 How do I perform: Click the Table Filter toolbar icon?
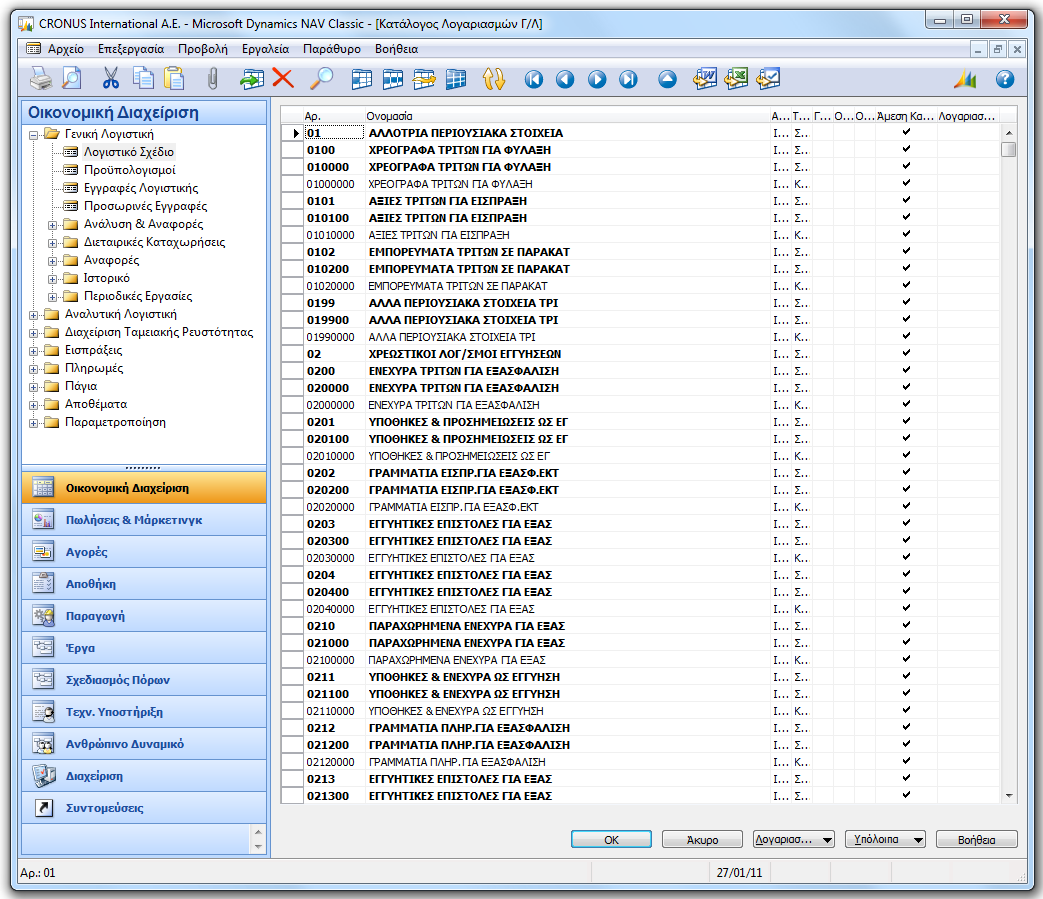(x=392, y=79)
